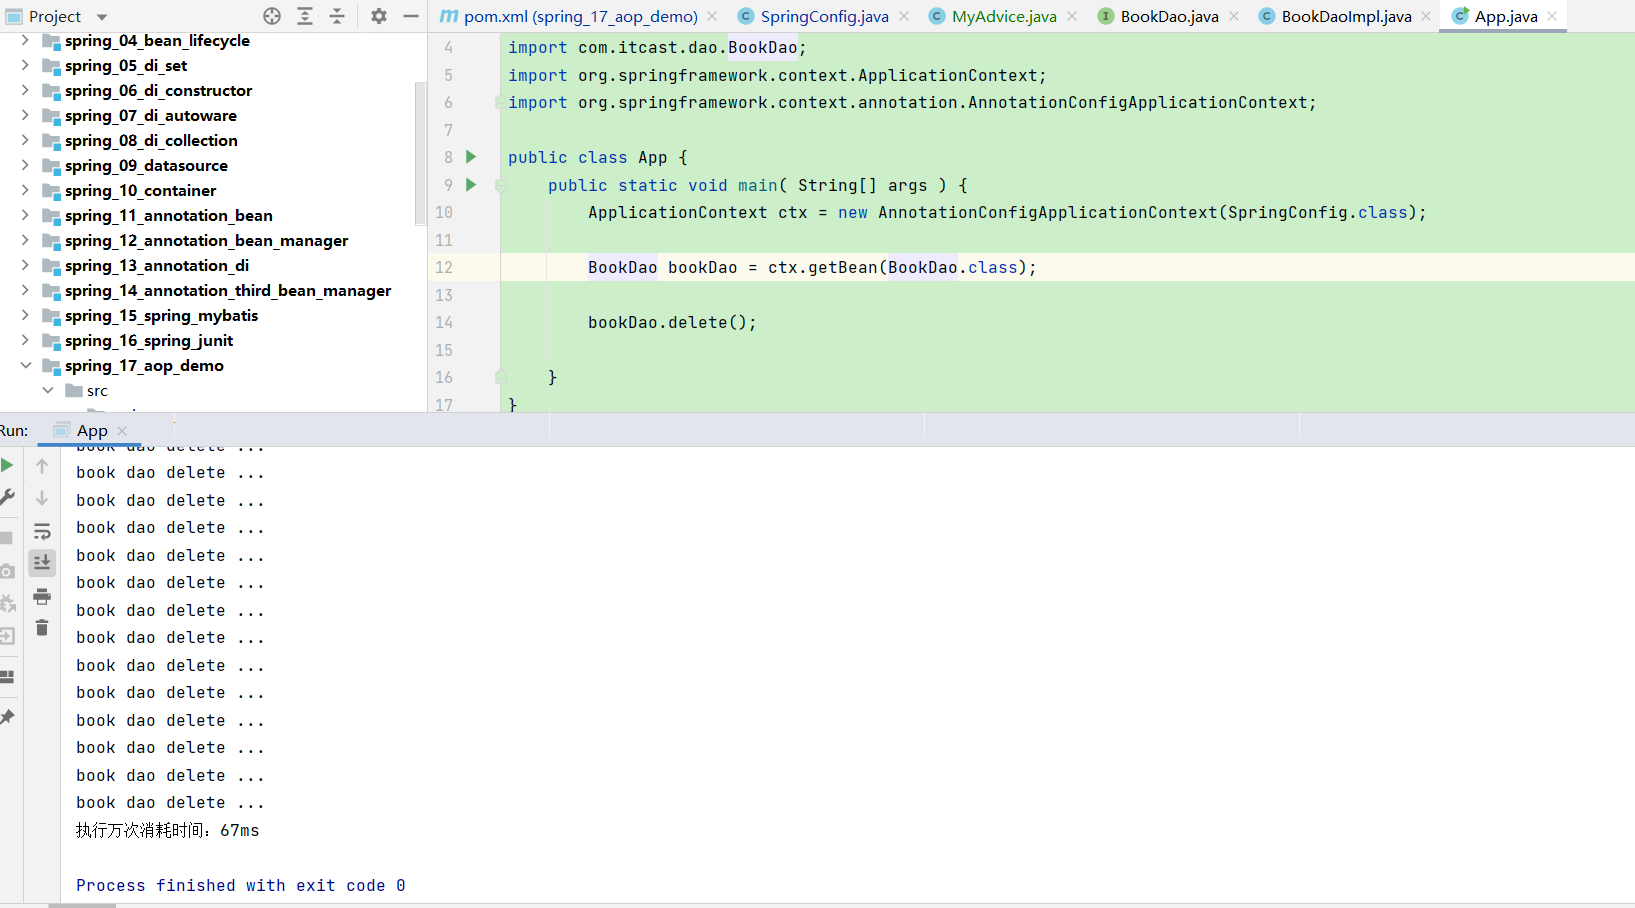Click fold end marker at line 16

501,377
